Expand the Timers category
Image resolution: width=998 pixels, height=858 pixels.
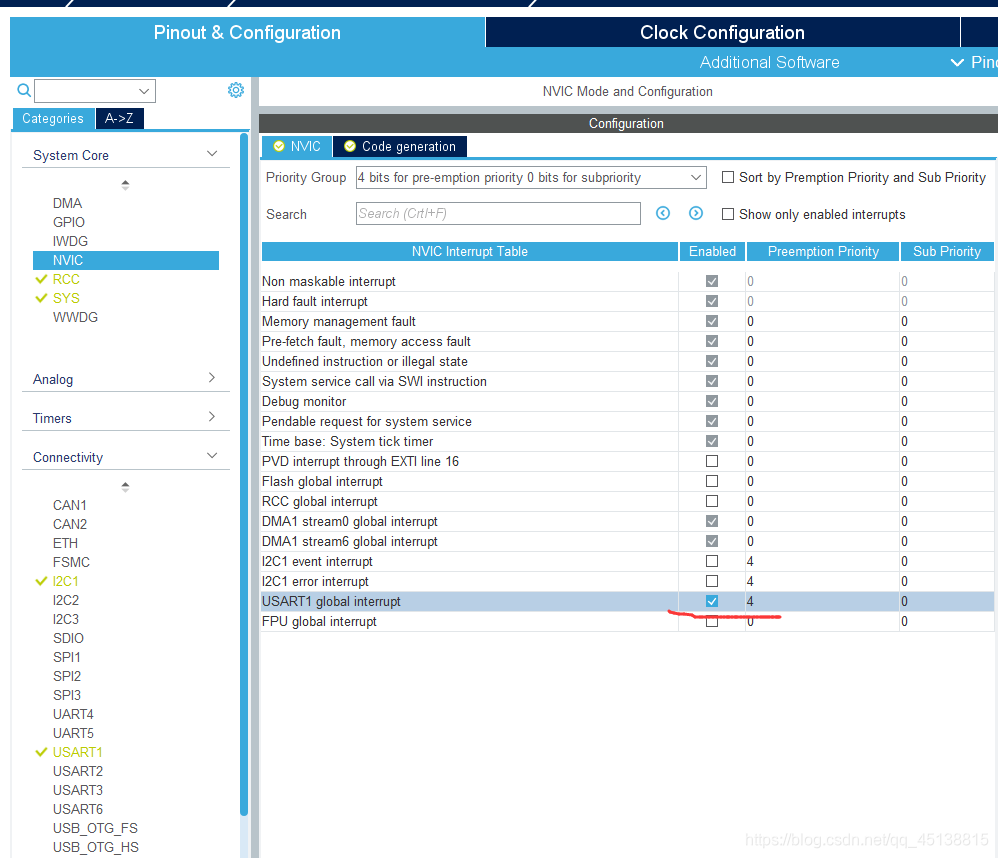pos(212,417)
